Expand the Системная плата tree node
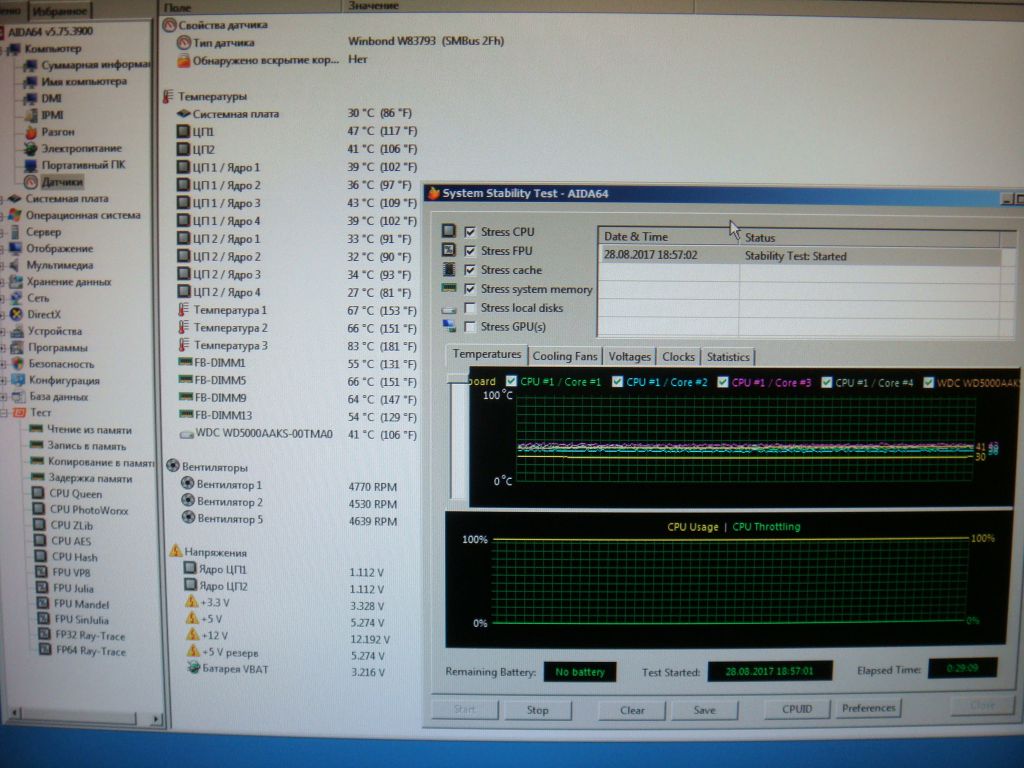 (x=3, y=199)
